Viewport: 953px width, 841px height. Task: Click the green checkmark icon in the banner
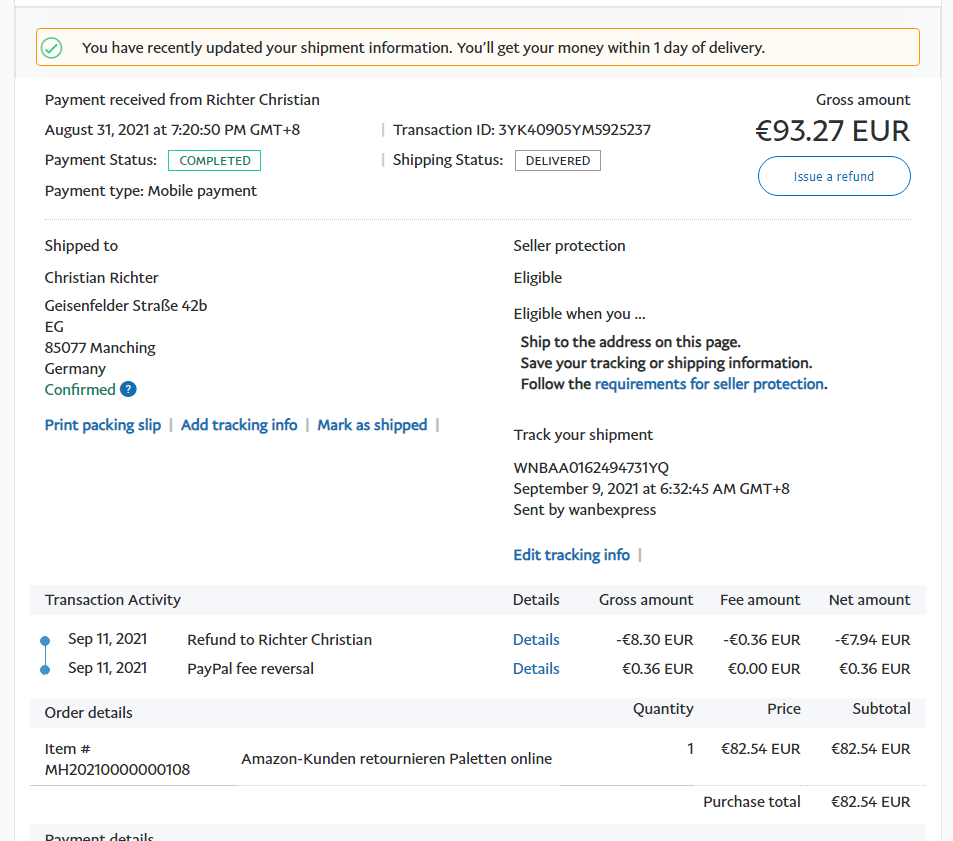pyautogui.click(x=52, y=48)
